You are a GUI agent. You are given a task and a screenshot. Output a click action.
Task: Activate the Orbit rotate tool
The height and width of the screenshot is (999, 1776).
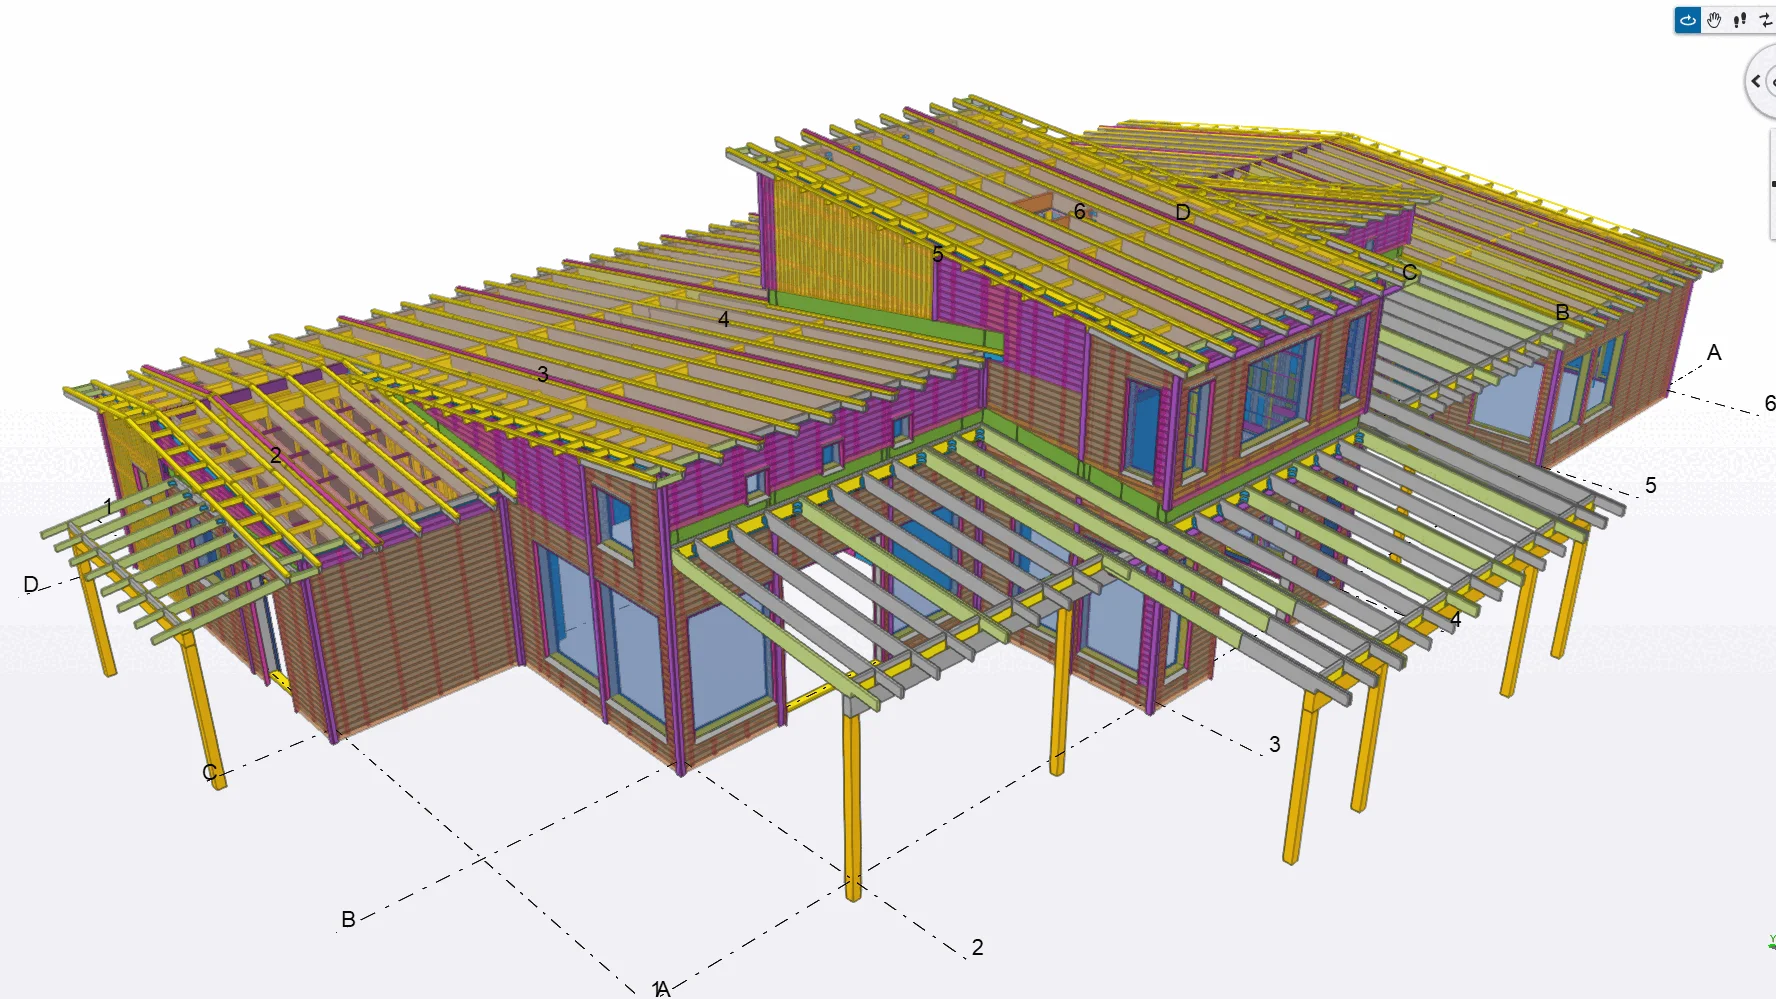[1688, 20]
